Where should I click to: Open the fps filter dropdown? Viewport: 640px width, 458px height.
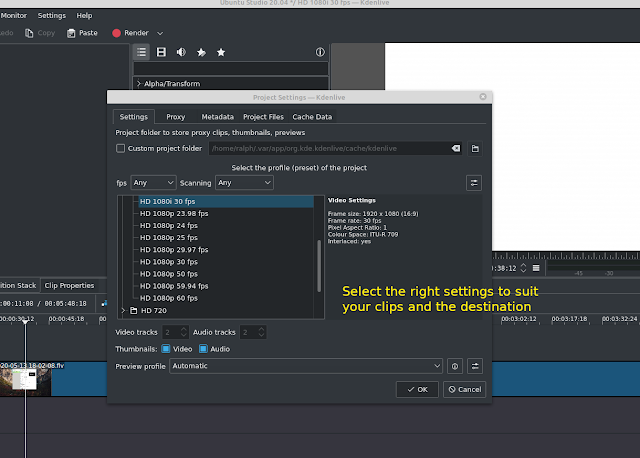[x=153, y=183]
